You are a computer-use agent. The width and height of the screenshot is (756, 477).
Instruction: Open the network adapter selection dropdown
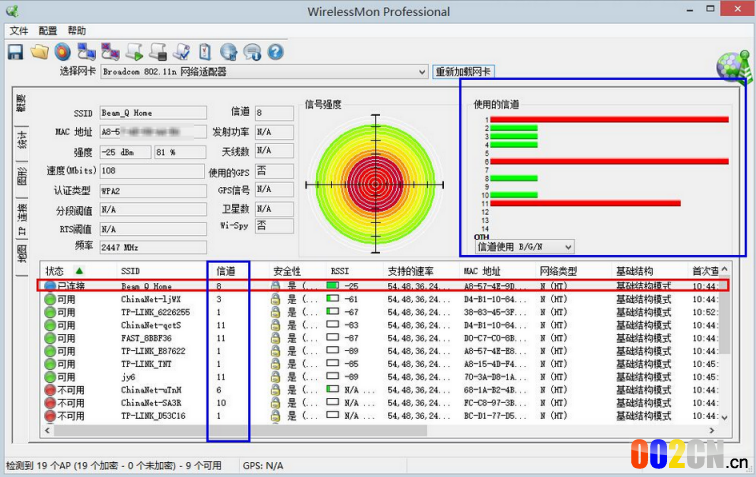422,72
